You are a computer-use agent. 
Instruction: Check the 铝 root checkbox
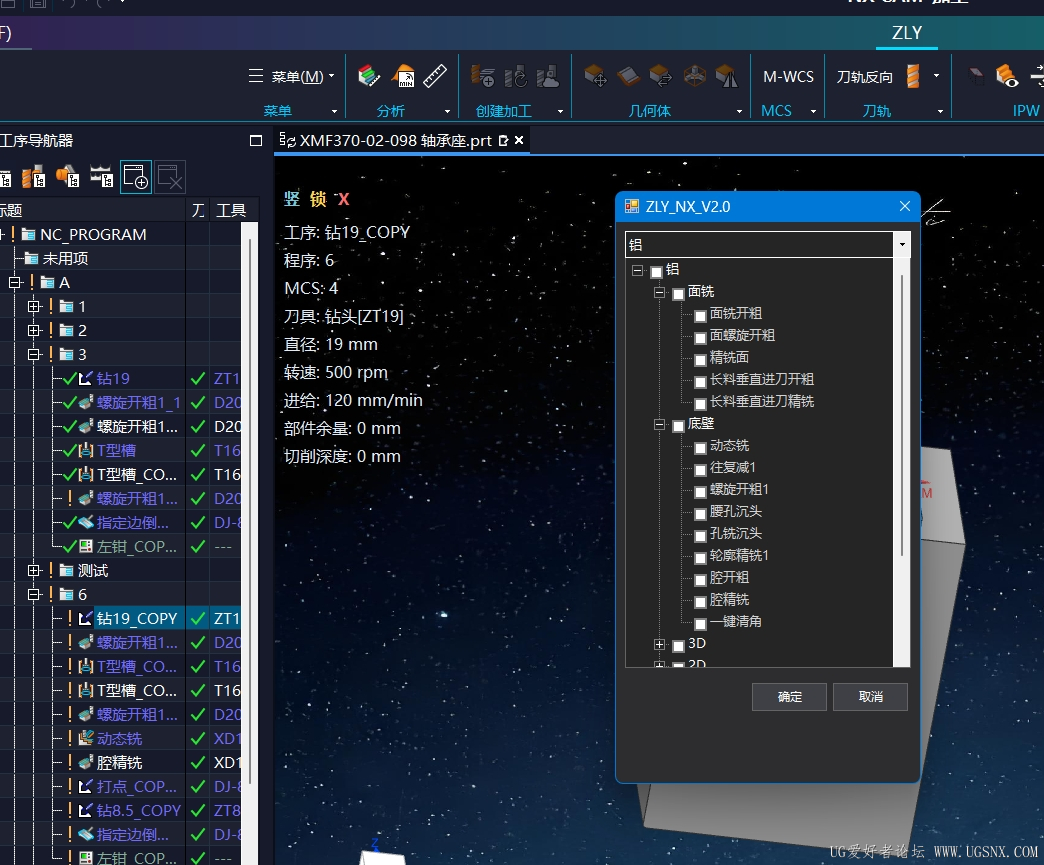(656, 271)
